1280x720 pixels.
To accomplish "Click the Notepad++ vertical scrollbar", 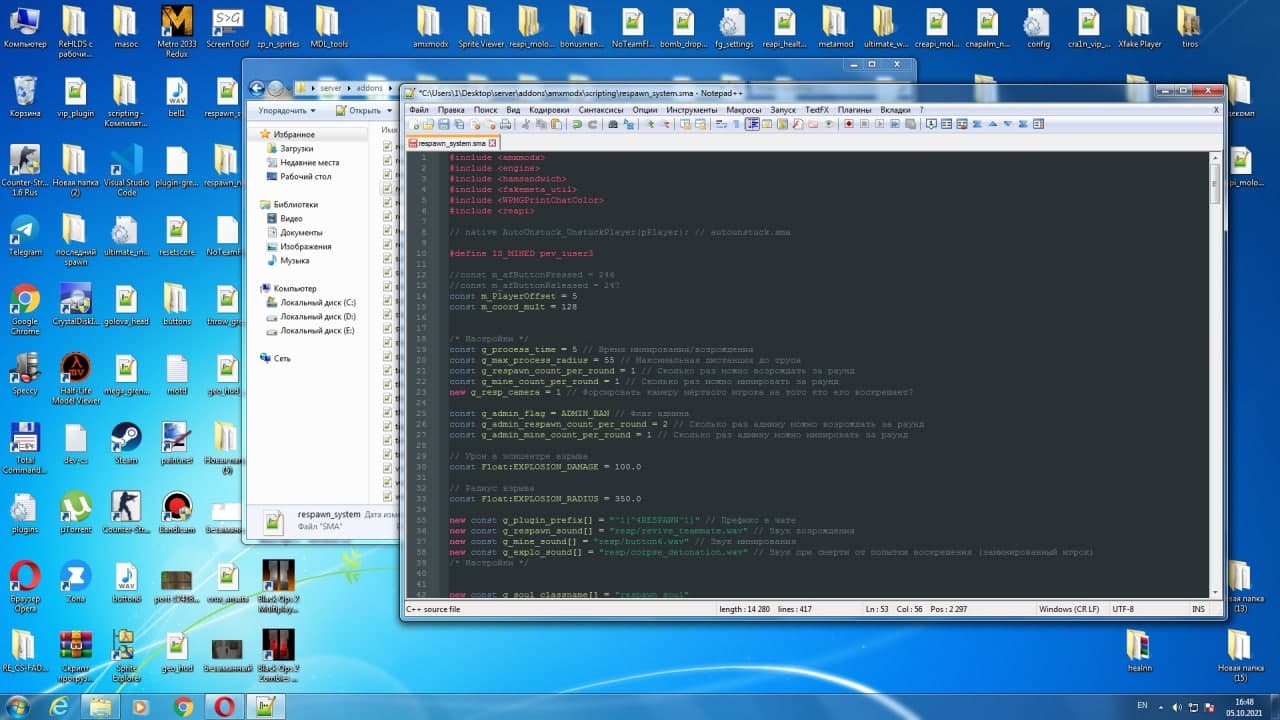I will pyautogui.click(x=1216, y=373).
